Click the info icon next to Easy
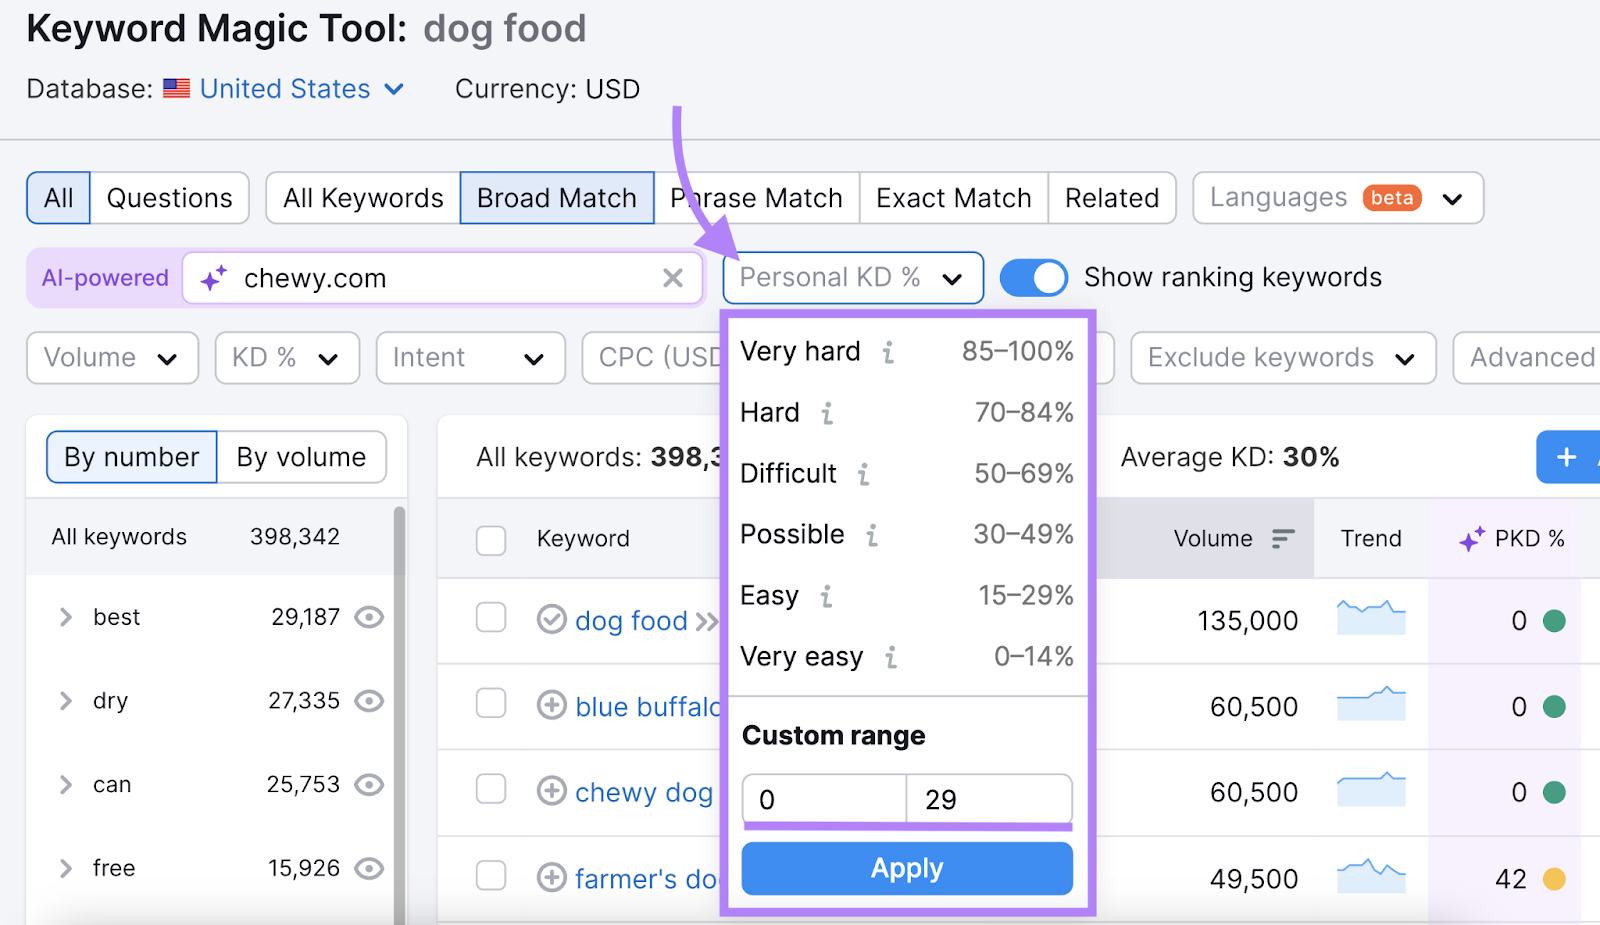The width and height of the screenshot is (1600, 925). tap(826, 597)
